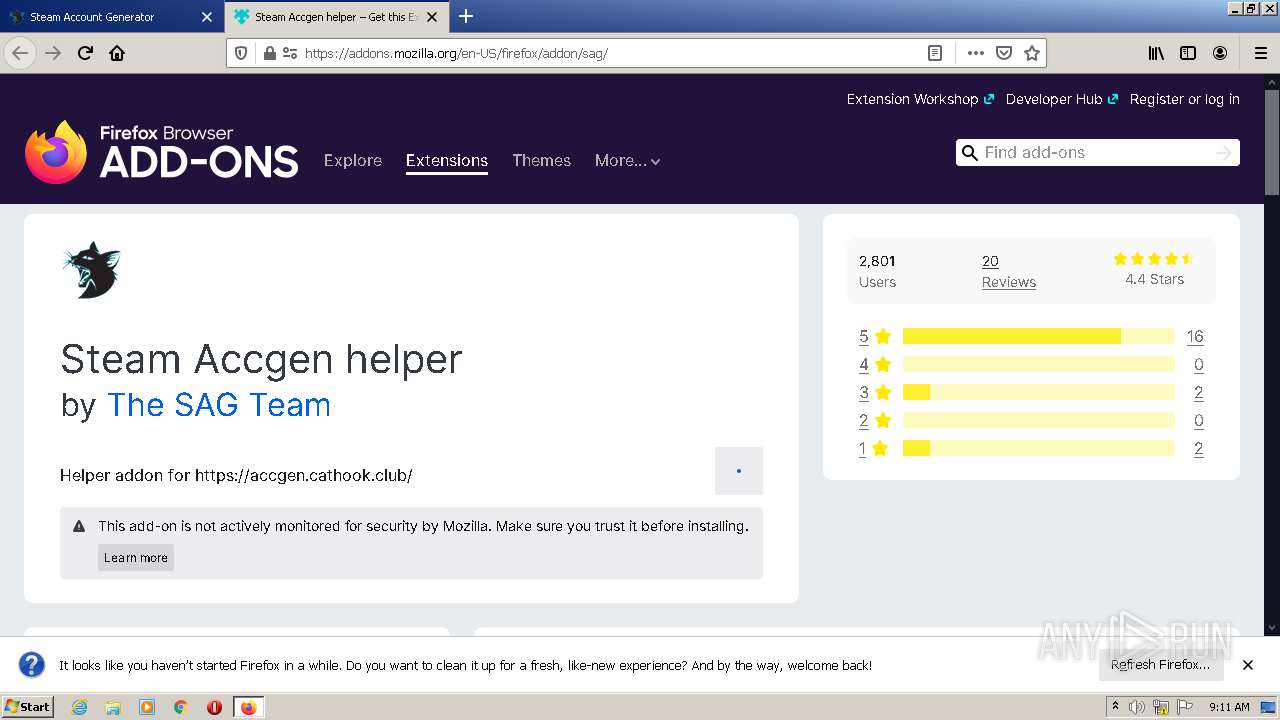Image resolution: width=1280 pixels, height=720 pixels.
Task: Open the Explore section
Action: point(353,160)
